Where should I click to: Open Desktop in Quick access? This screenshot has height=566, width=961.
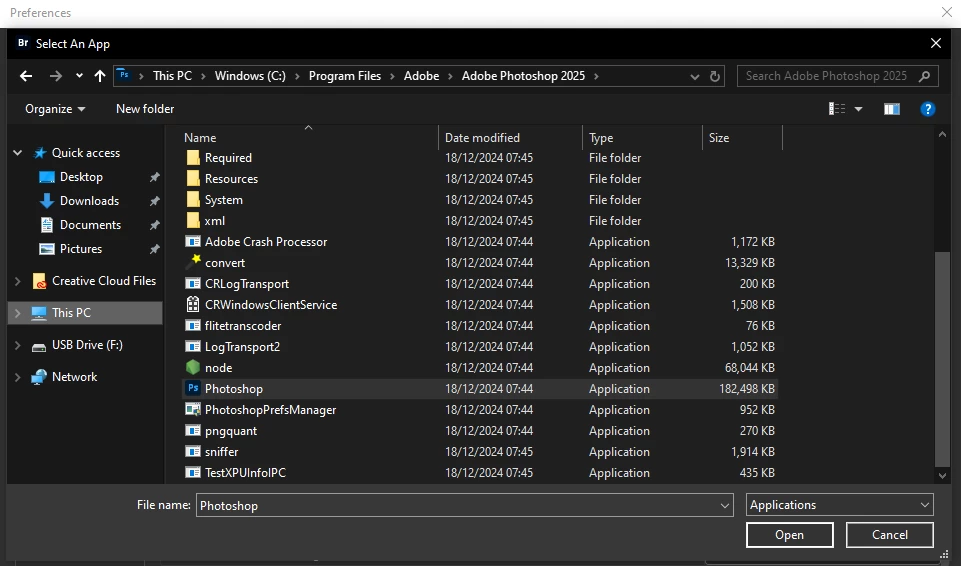pos(81,177)
